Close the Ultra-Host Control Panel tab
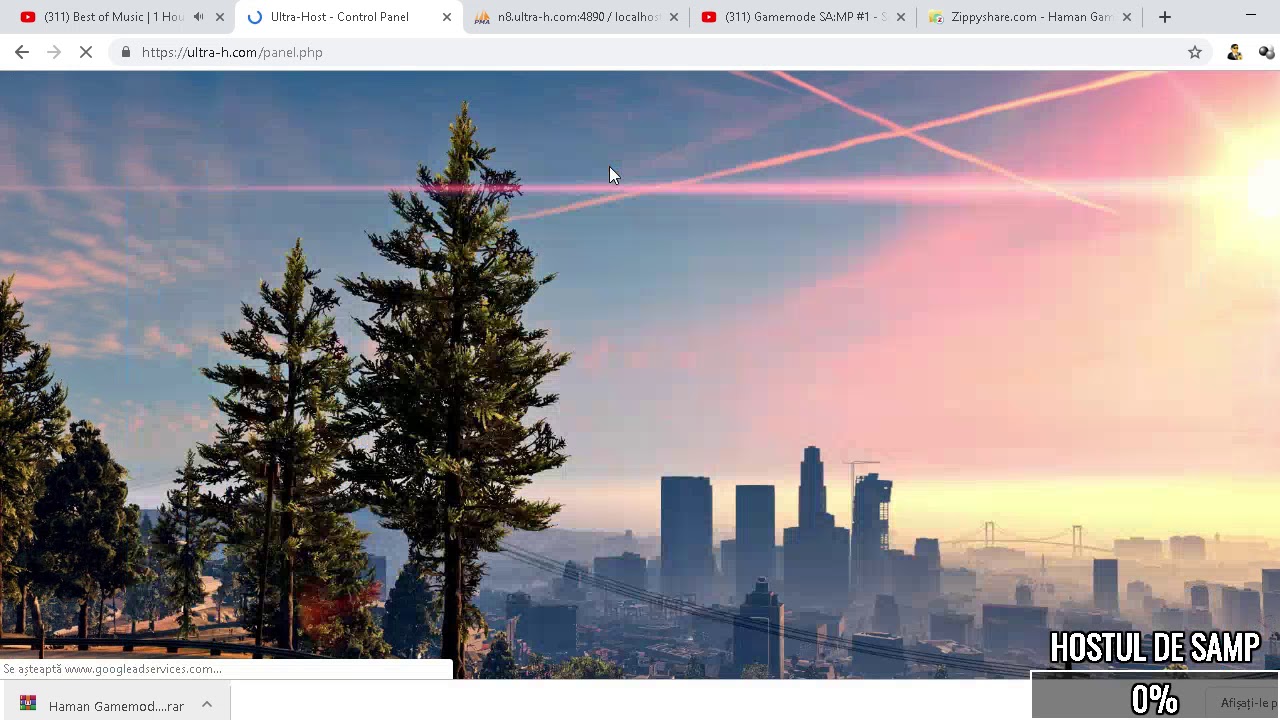Screen dimensions: 1280x720 (447, 17)
